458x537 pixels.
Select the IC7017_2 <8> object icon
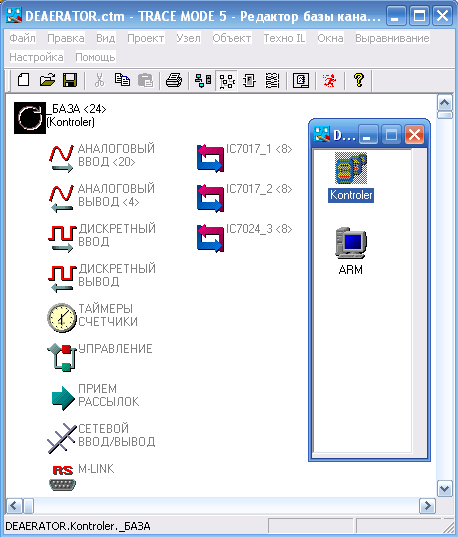pos(210,198)
